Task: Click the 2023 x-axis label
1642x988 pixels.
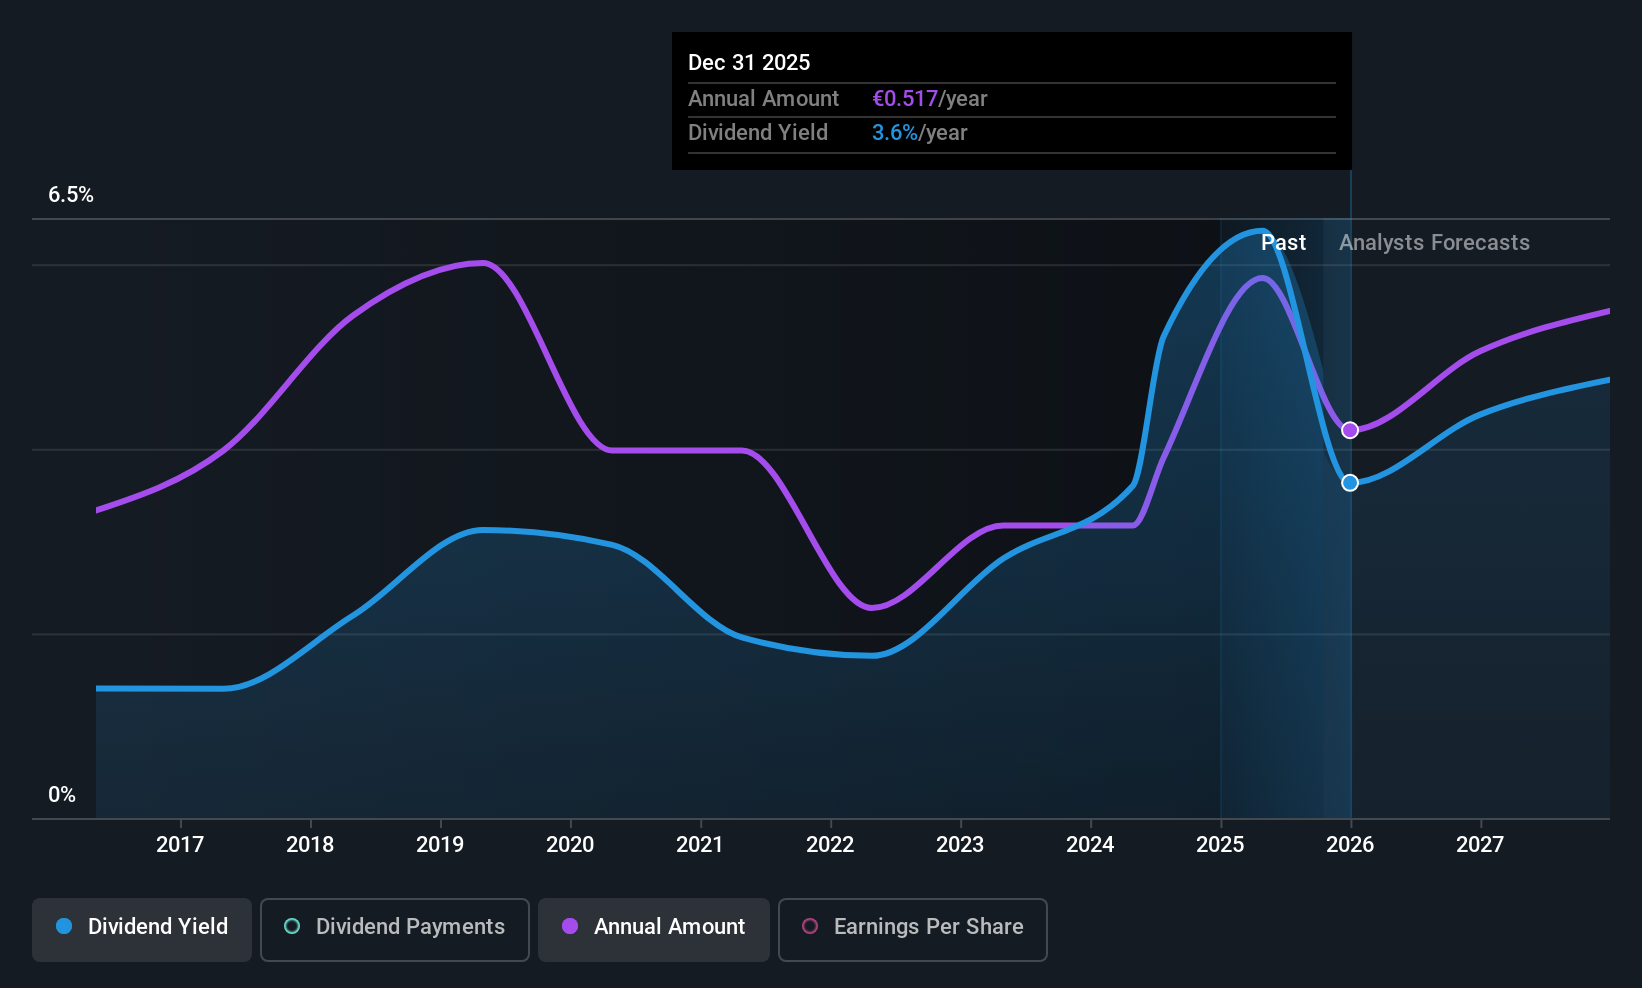Action: (960, 845)
